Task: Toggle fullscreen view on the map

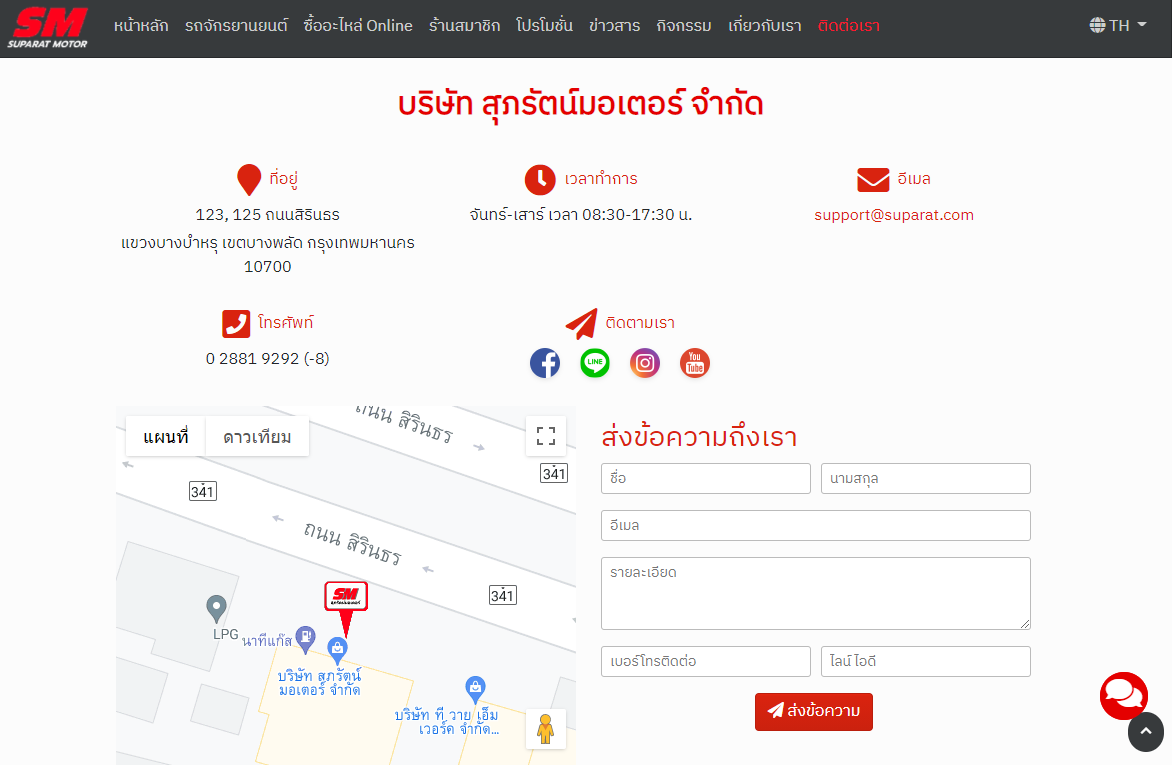Action: coord(546,436)
